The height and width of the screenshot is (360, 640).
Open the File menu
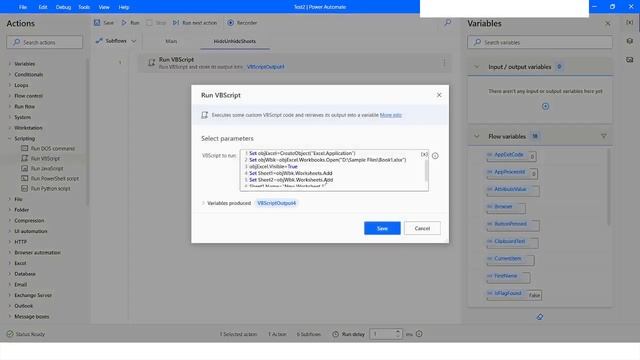[x=23, y=7]
